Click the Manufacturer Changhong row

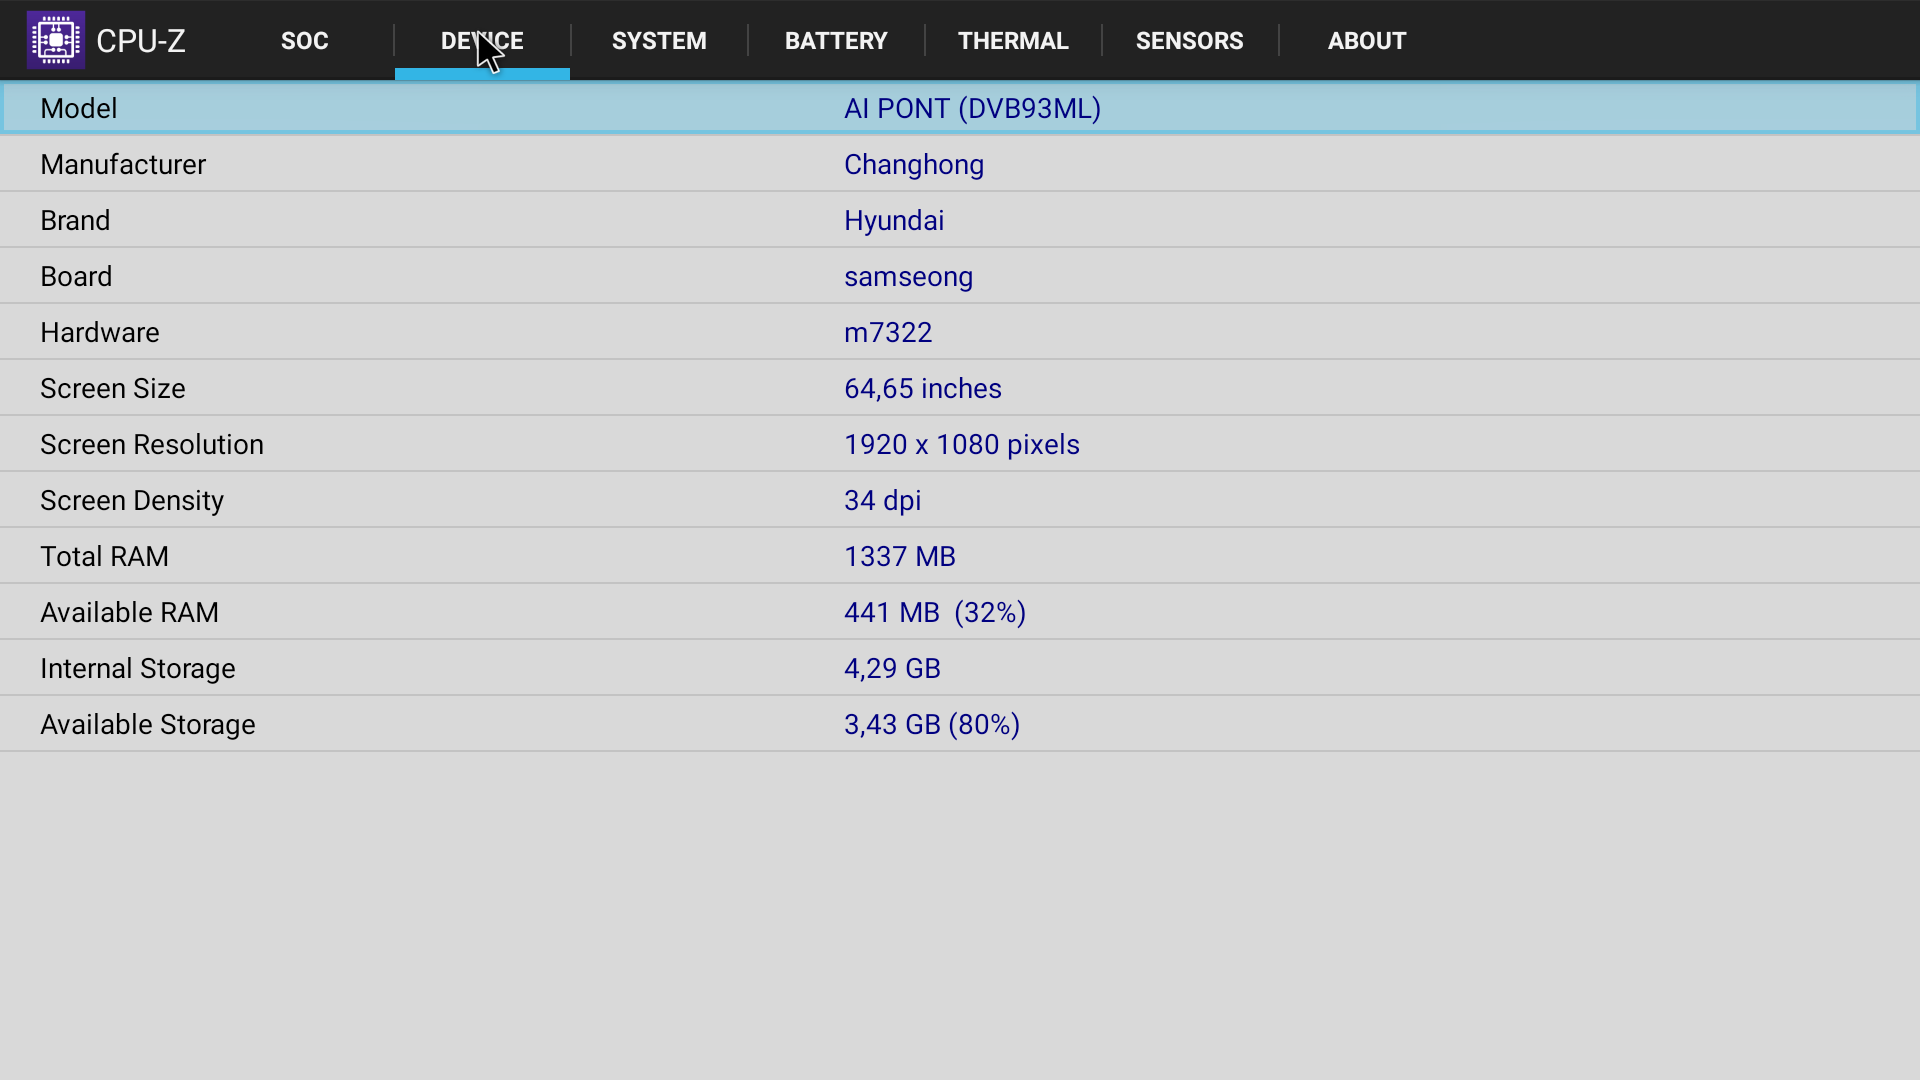point(960,164)
